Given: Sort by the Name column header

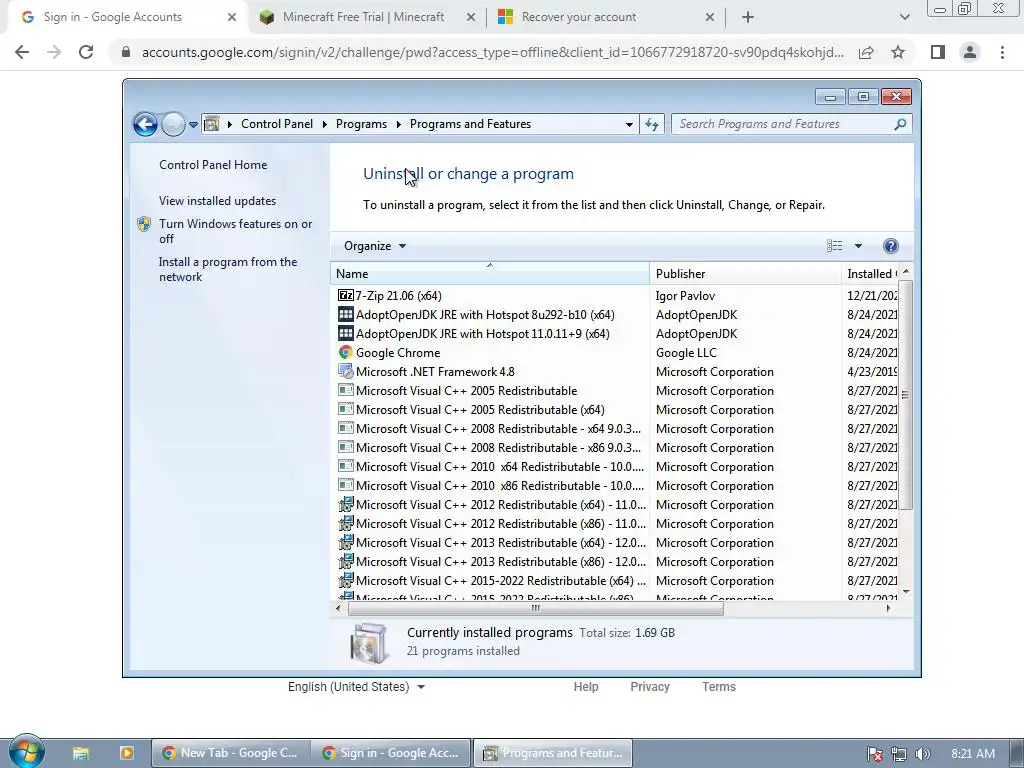Looking at the screenshot, I should tap(490, 274).
